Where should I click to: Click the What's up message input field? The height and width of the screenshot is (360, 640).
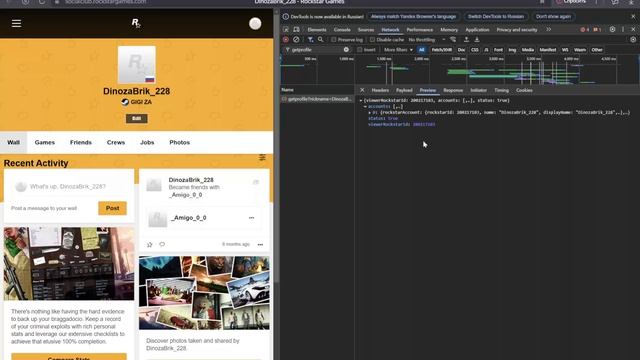pyautogui.click(x=69, y=187)
